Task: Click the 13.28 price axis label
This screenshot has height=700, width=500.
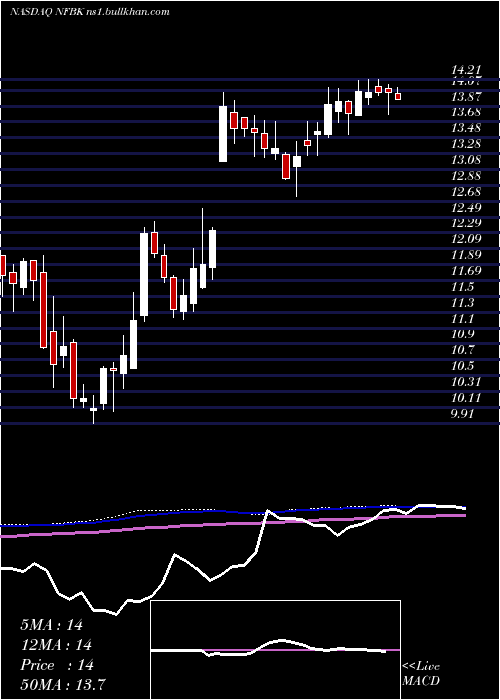Action: click(x=466, y=144)
